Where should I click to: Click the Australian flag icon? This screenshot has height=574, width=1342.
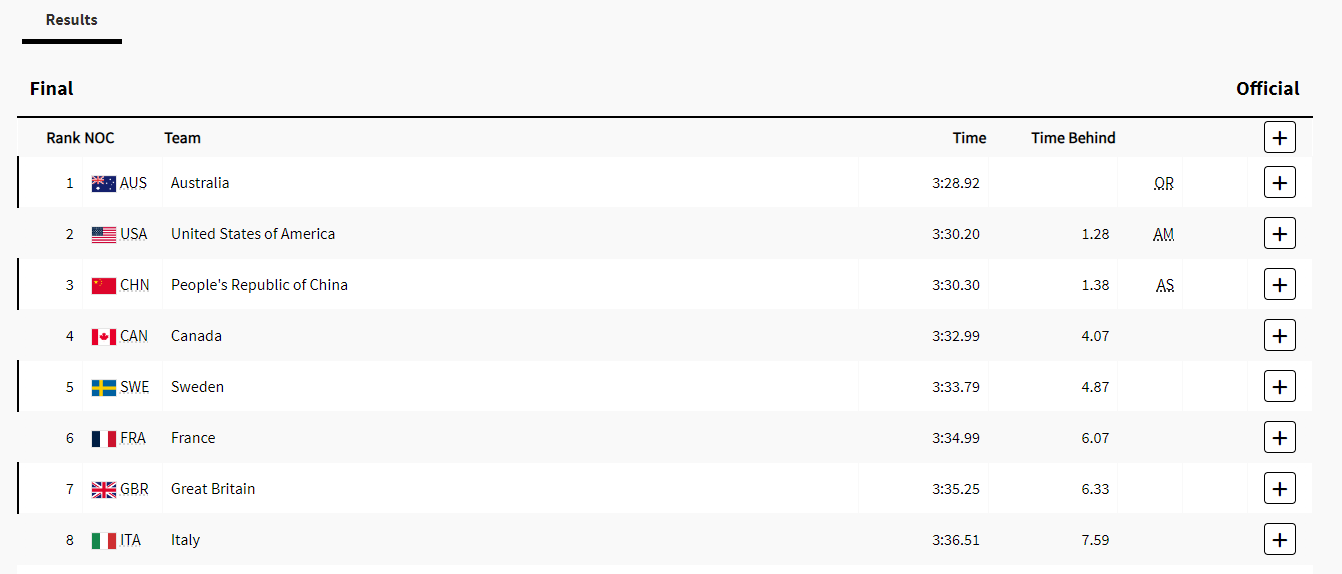(104, 184)
